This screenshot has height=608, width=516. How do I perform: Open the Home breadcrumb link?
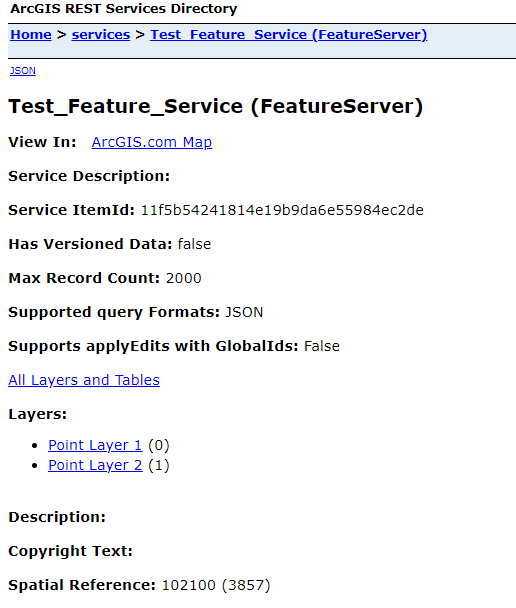(31, 35)
